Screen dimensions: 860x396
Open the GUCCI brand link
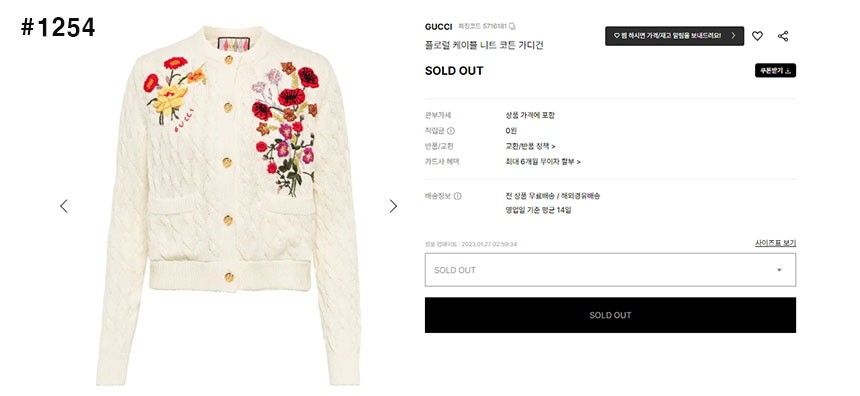[438, 26]
